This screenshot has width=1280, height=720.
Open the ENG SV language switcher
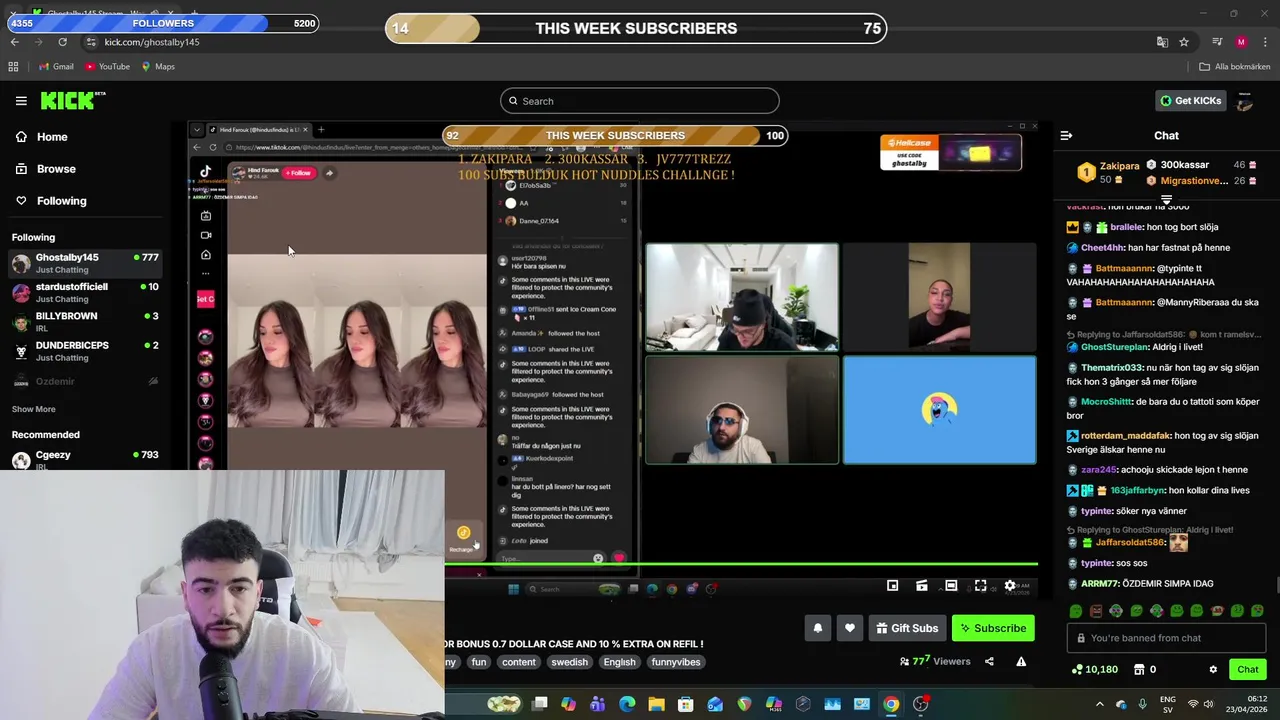pyautogui.click(x=1168, y=704)
